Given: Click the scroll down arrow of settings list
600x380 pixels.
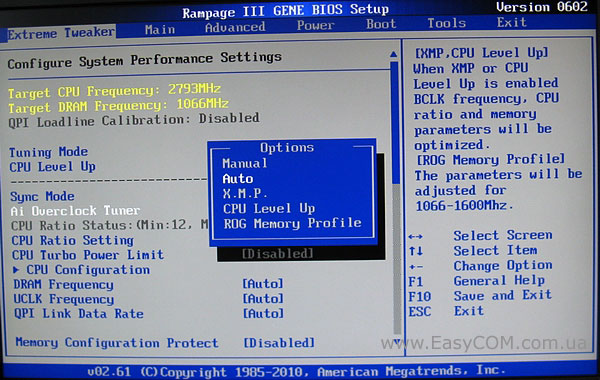Looking at the screenshot, I should tap(397, 341).
